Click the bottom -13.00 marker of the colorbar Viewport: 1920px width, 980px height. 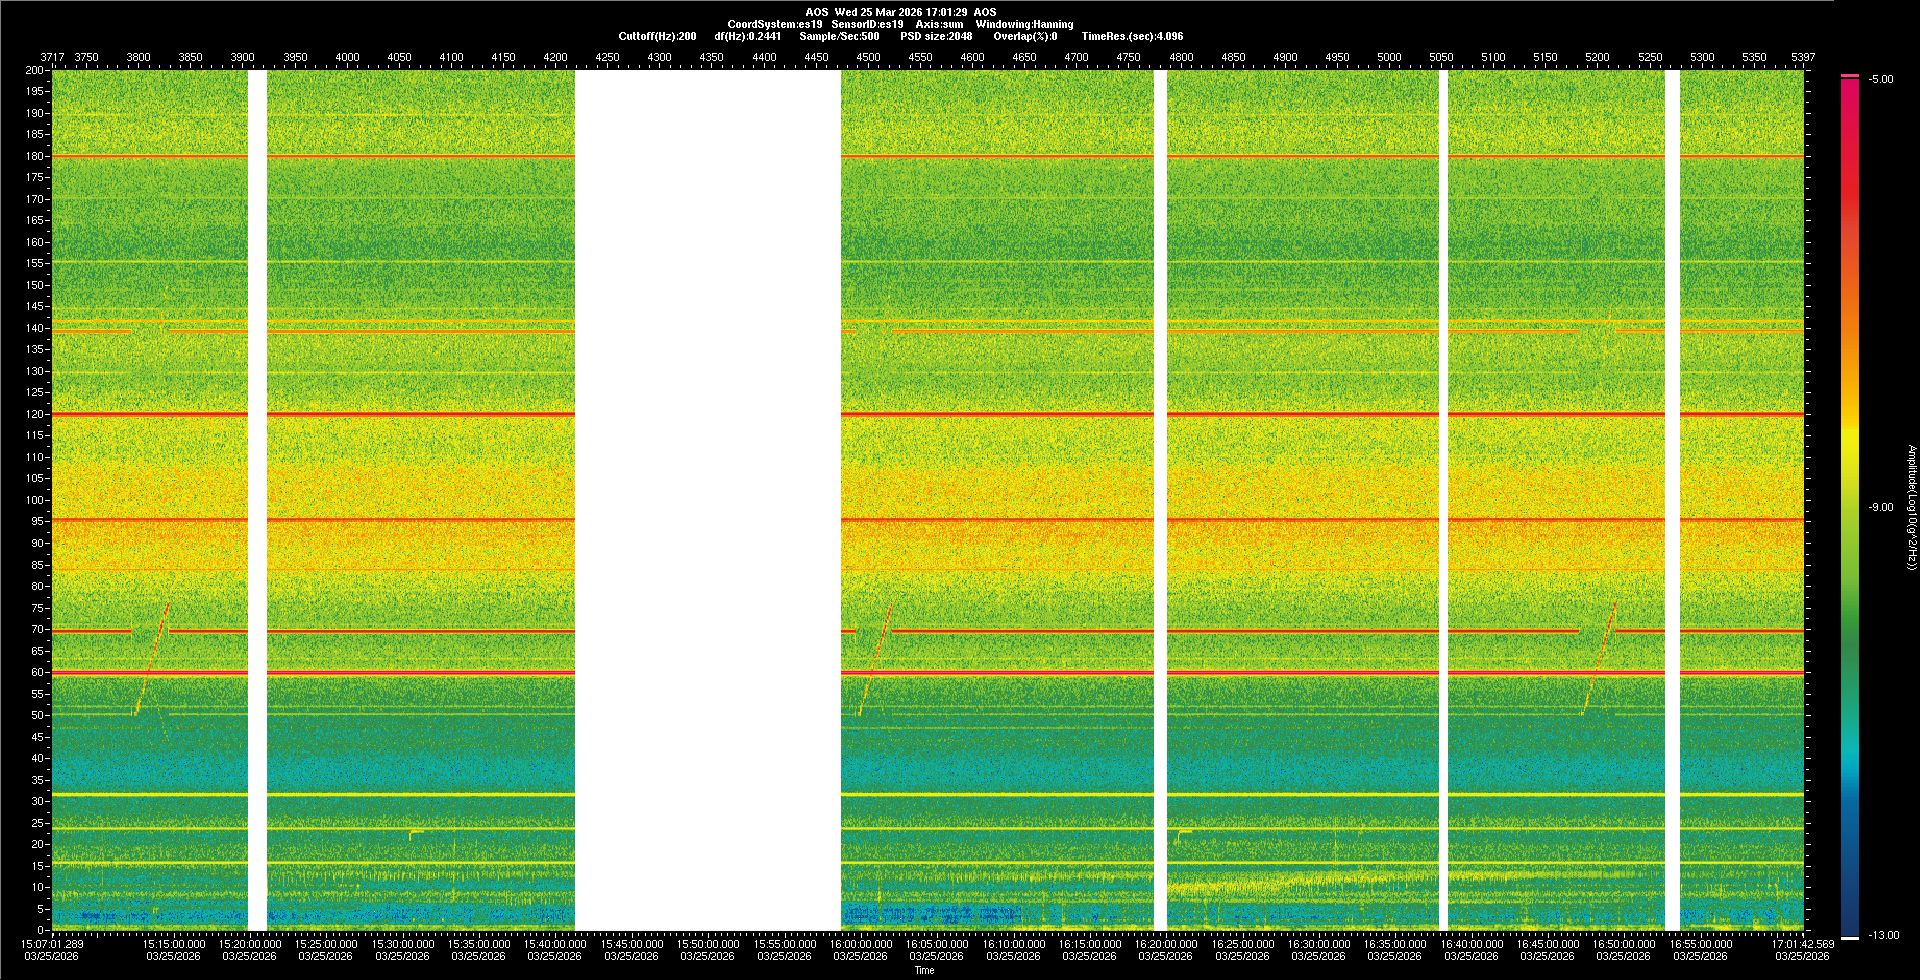click(x=1850, y=937)
